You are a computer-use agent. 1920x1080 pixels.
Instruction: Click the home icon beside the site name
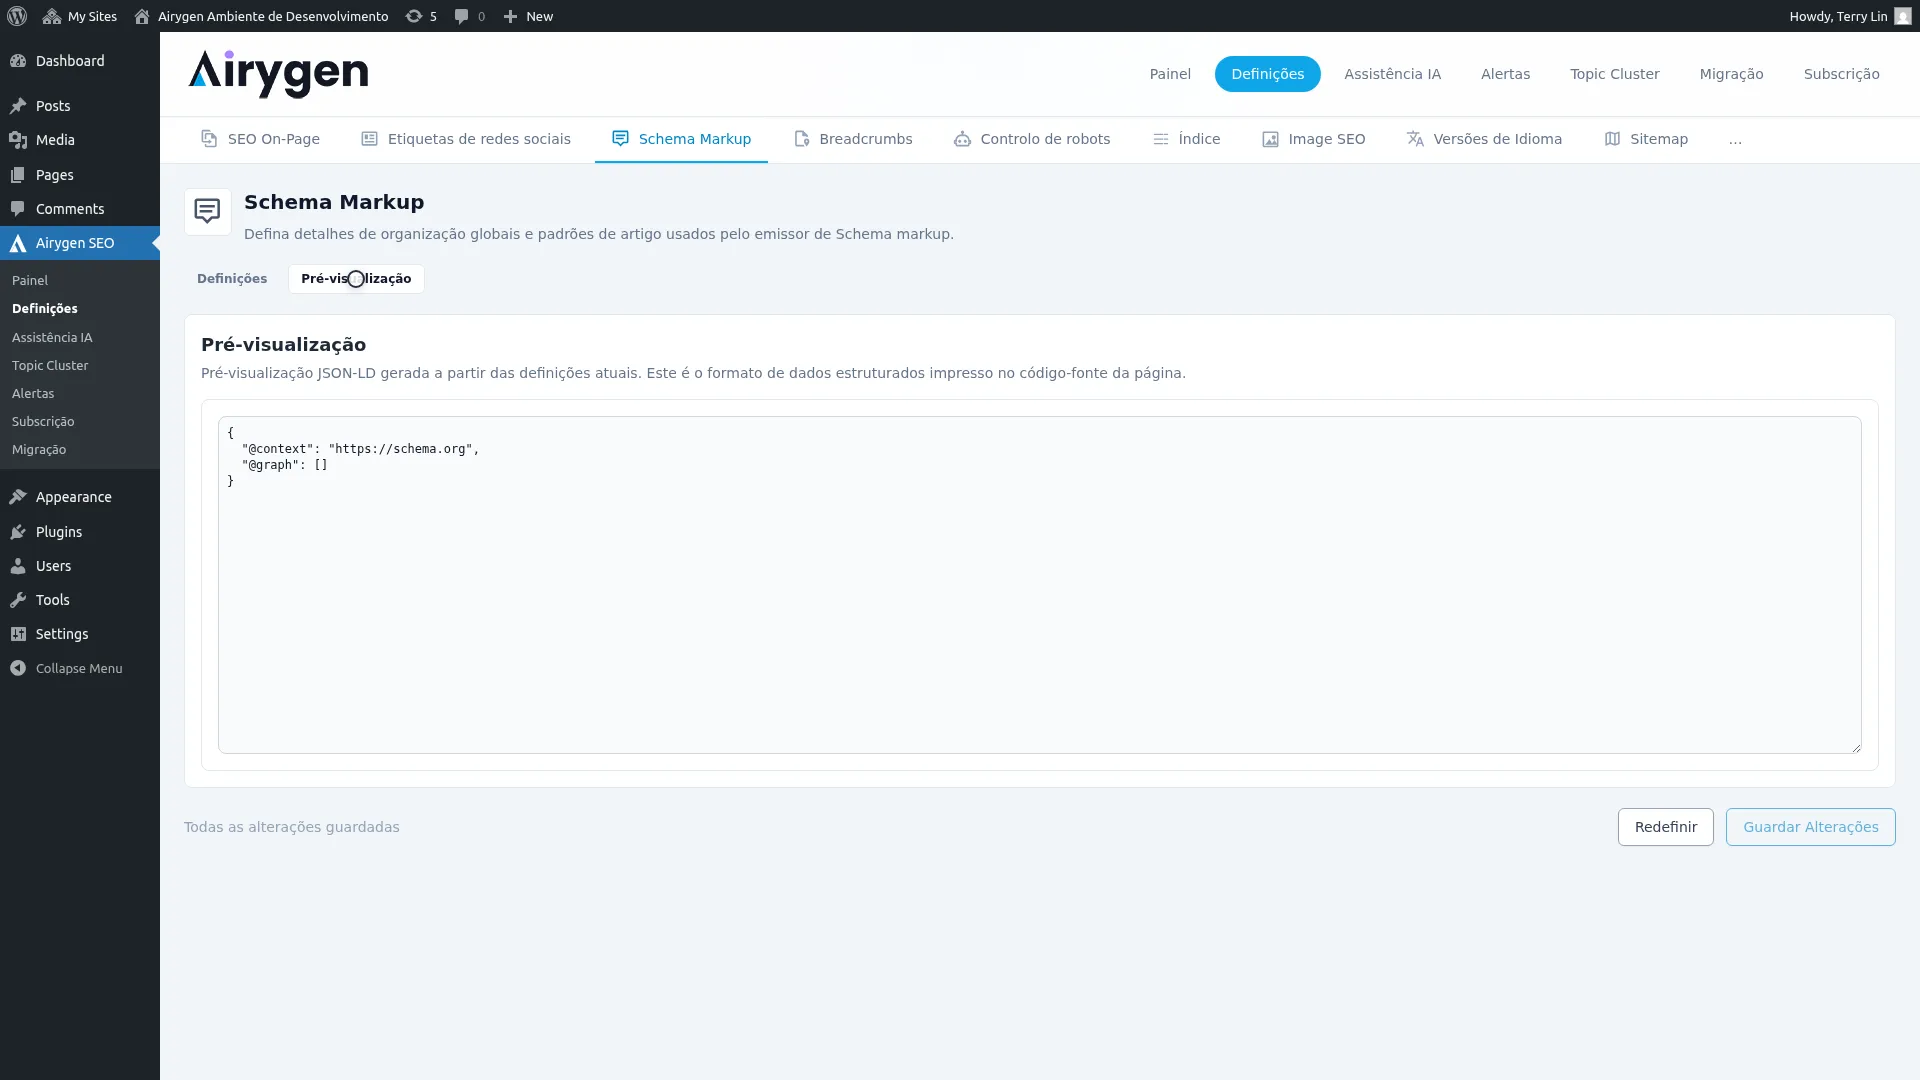[x=142, y=16]
